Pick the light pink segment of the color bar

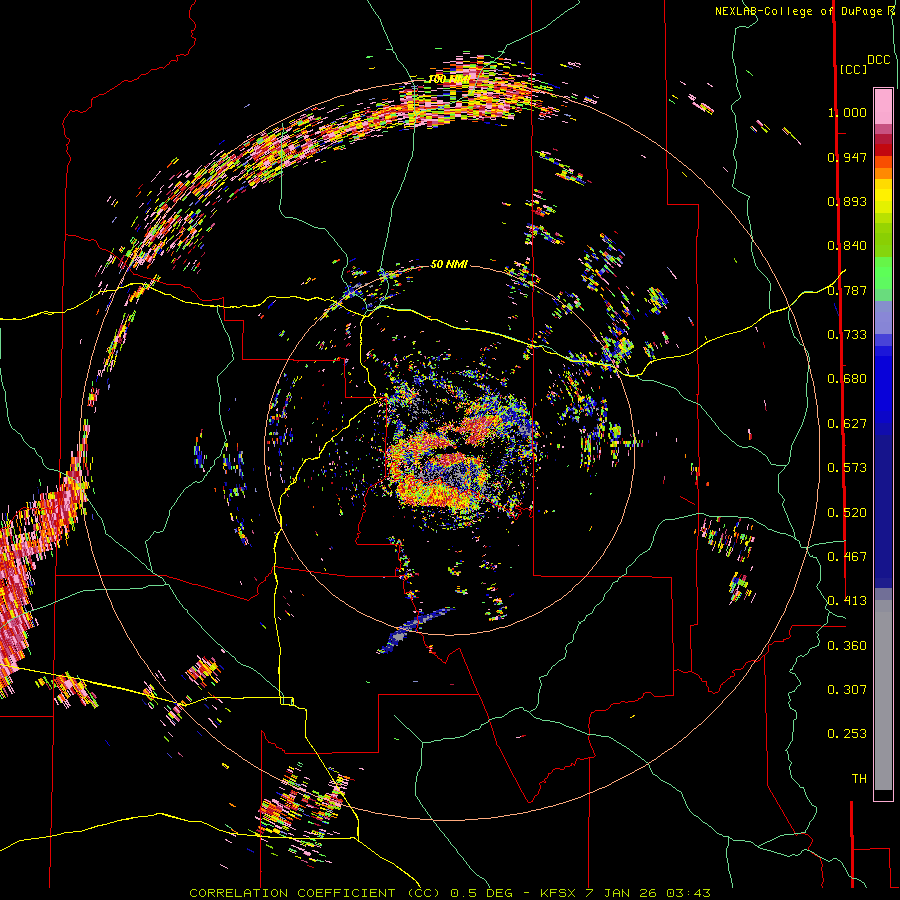pos(883,107)
